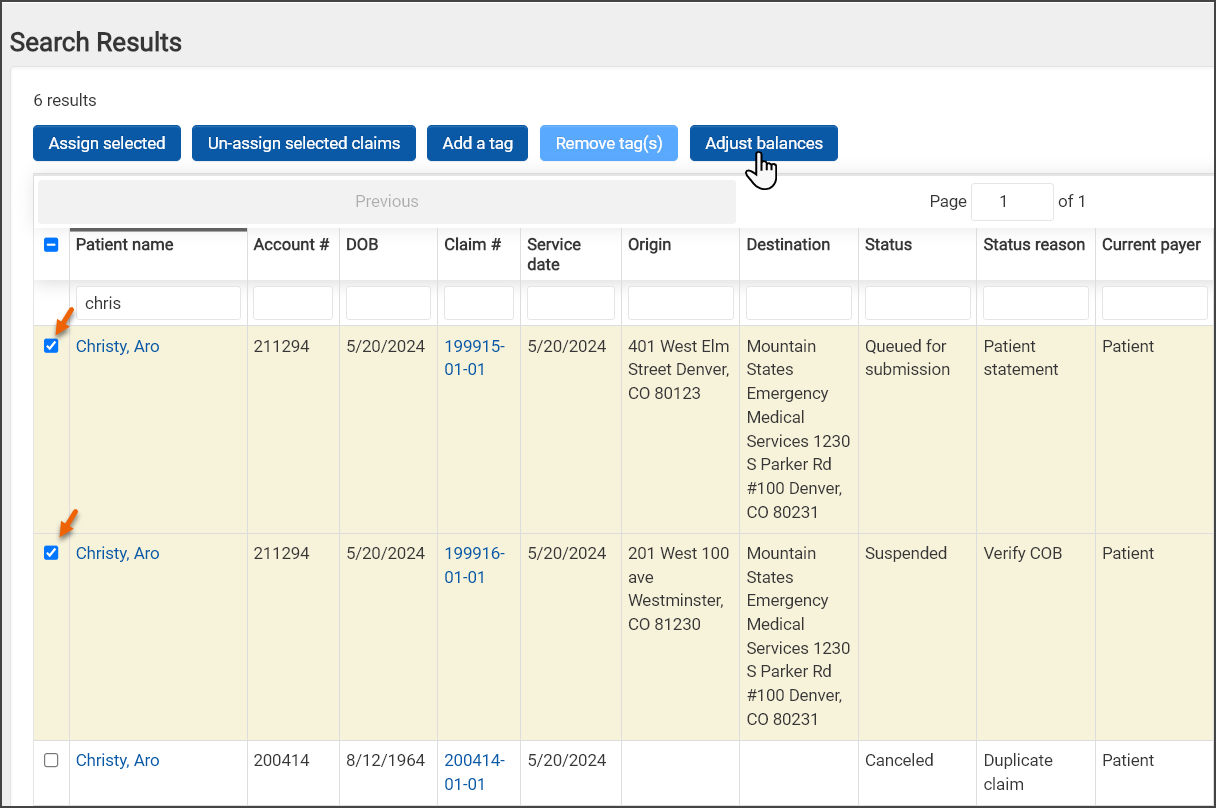Click the Status reason filter field
Screen dimensions: 1216x808
pos(1035,303)
